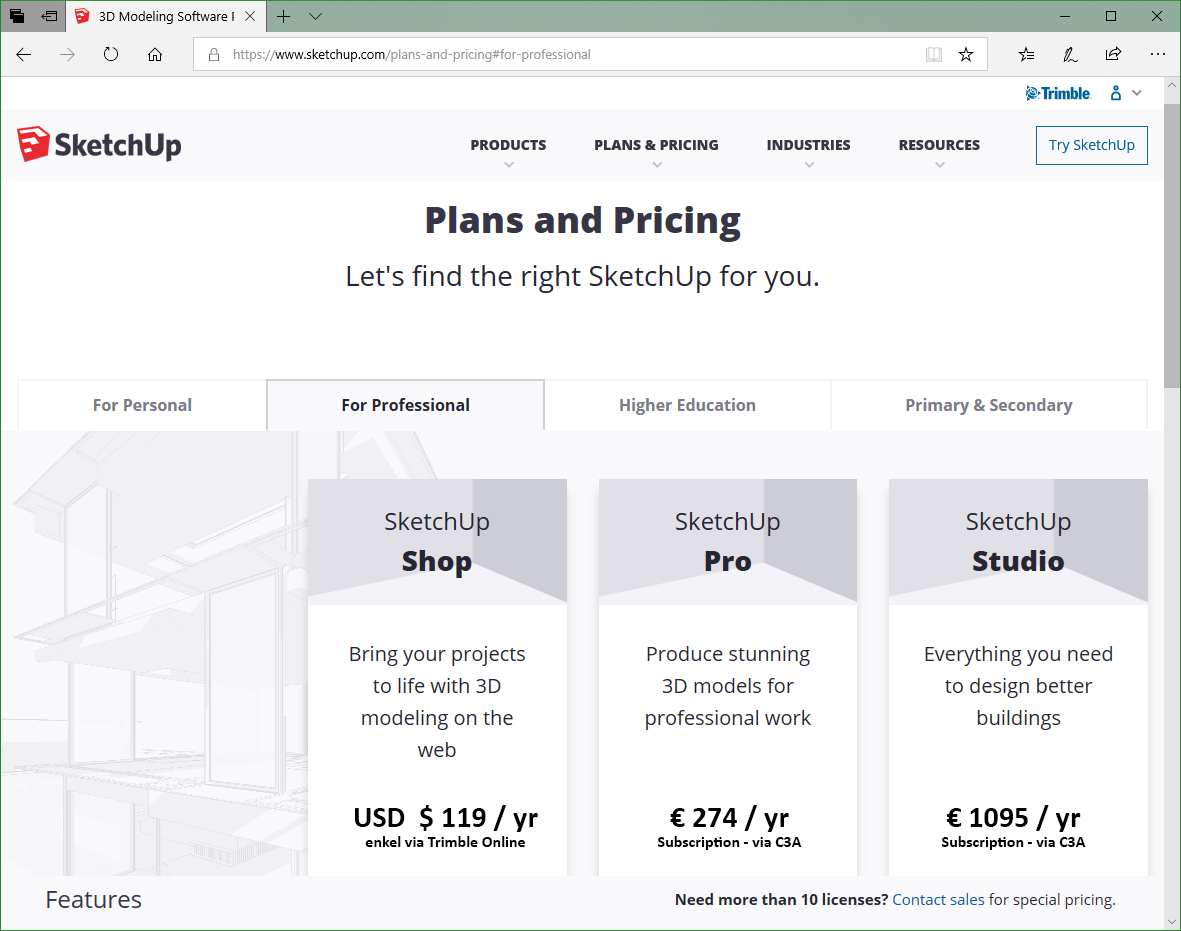Click 'enkel via Trimble Online' text
The height and width of the screenshot is (931, 1181).
(445, 842)
